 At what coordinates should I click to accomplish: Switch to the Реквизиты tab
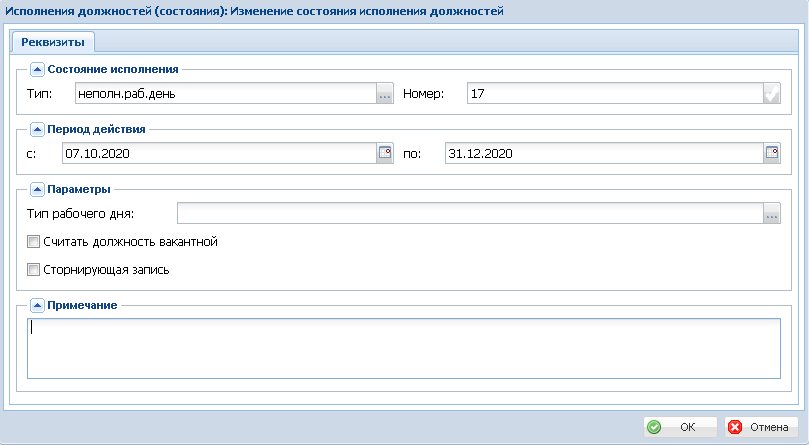coord(53,42)
